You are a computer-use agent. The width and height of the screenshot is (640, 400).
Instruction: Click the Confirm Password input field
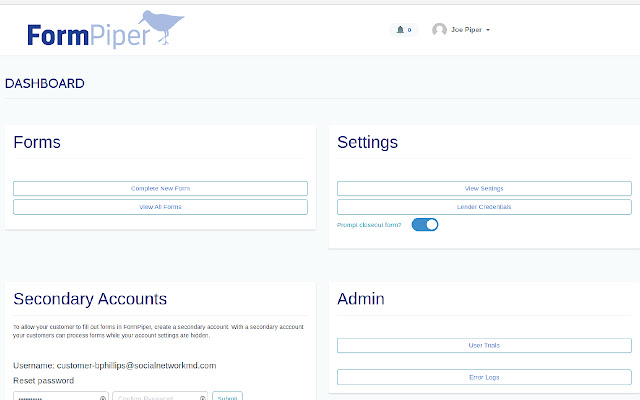[160, 397]
